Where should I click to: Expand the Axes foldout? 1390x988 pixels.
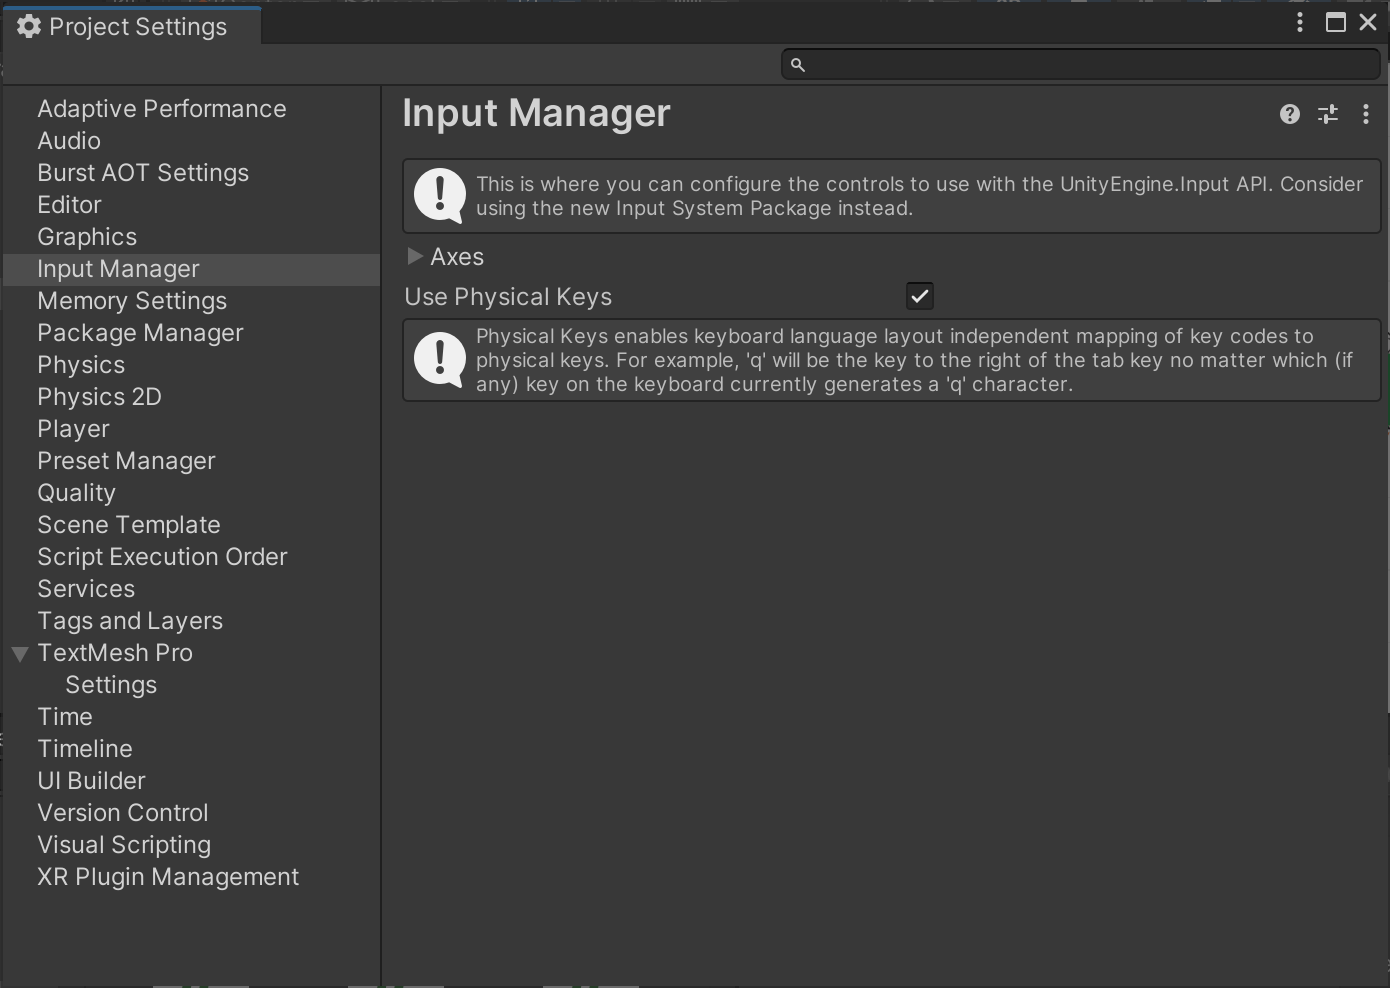tap(415, 257)
